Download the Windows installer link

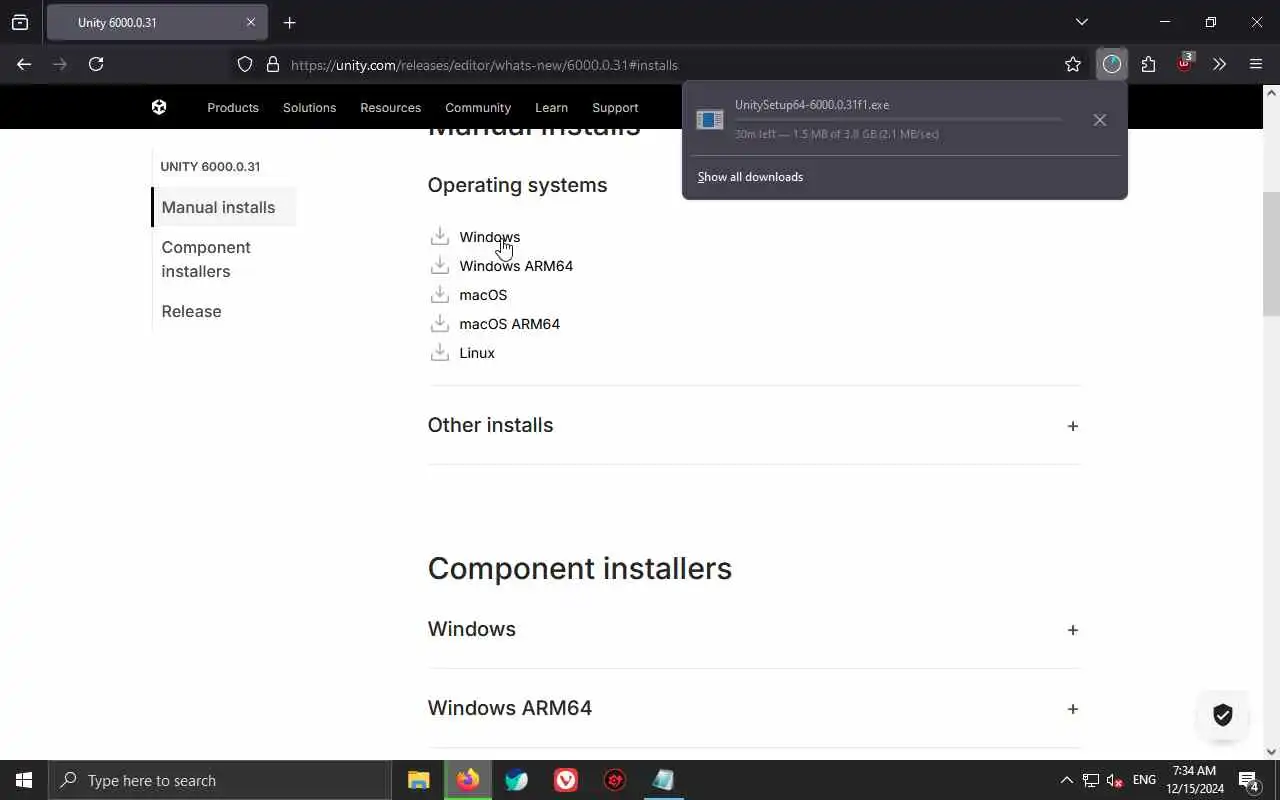point(490,237)
